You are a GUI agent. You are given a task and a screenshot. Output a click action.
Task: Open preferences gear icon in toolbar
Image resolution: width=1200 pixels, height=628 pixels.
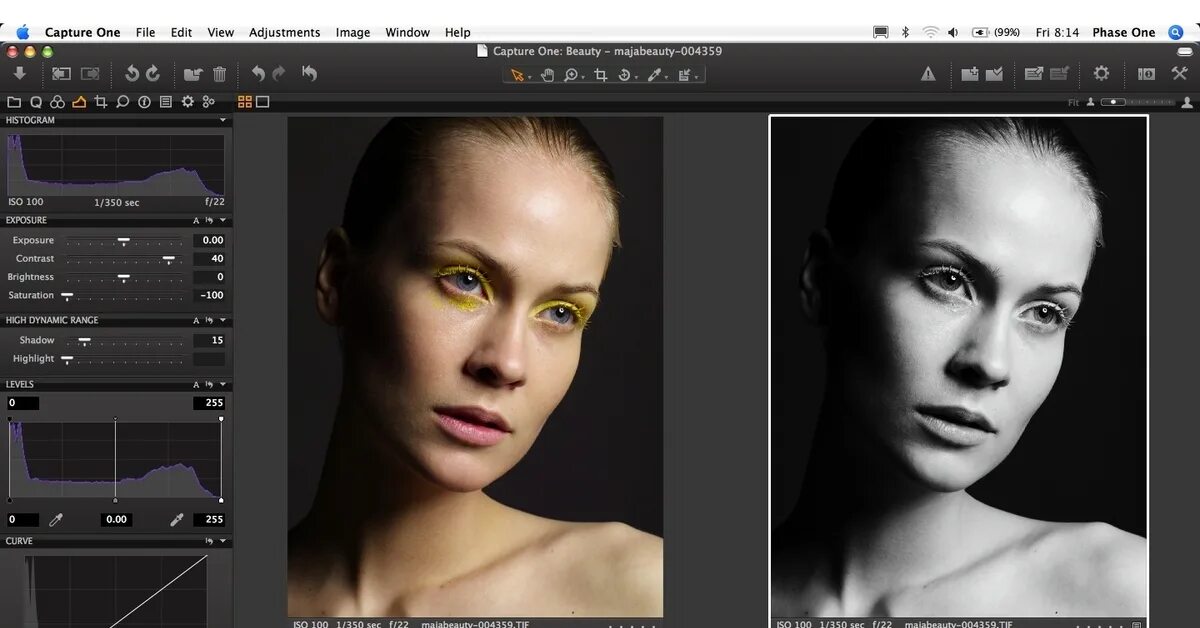click(1101, 74)
